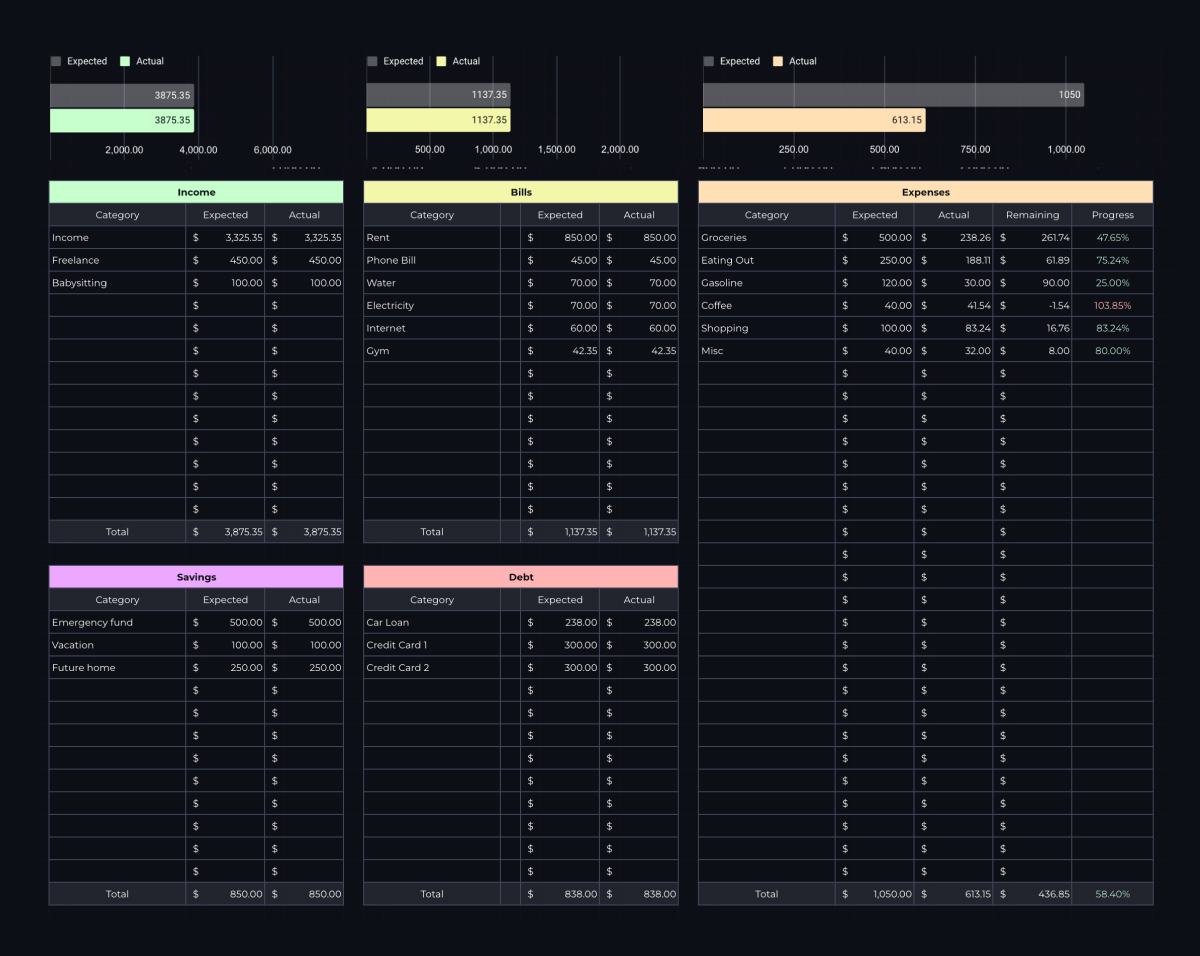1200x956 pixels.
Task: Click the Savings section header
Action: tap(196, 577)
